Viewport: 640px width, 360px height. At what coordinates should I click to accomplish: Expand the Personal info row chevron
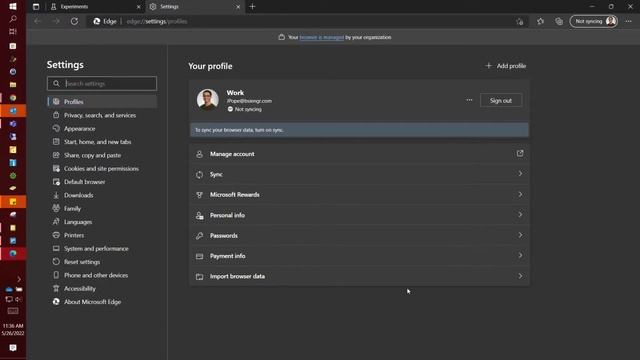pos(520,215)
